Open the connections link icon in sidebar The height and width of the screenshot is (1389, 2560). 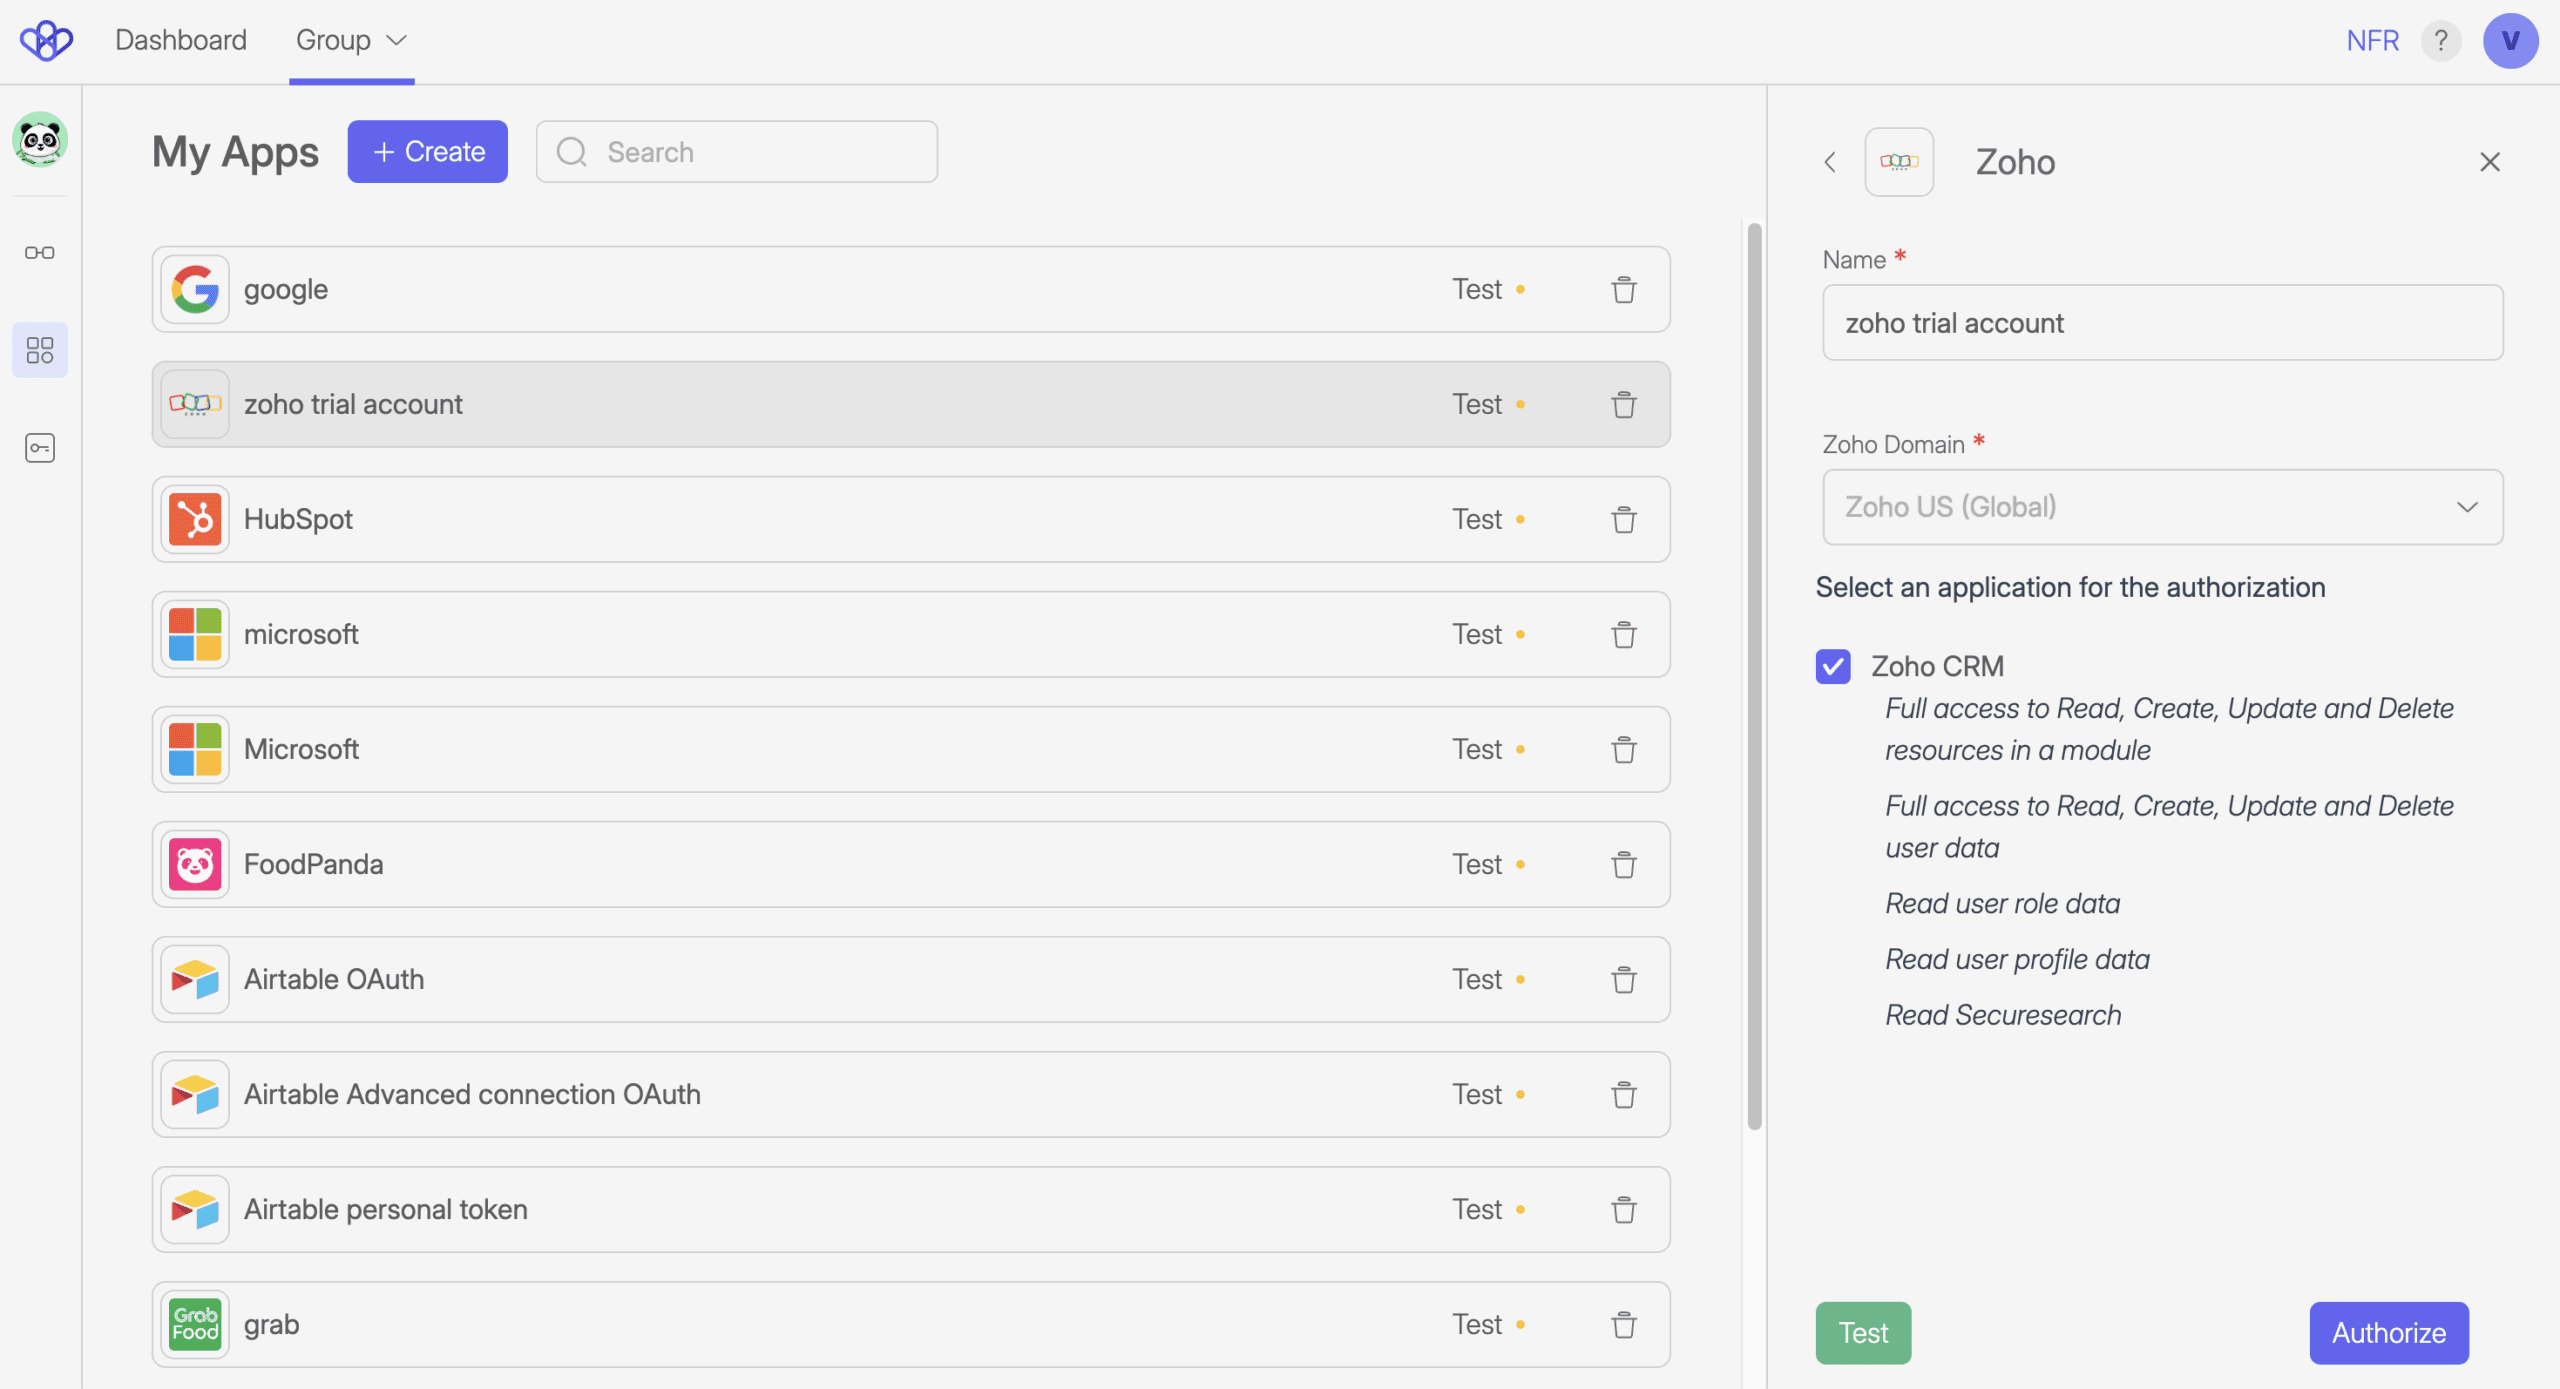[40, 253]
